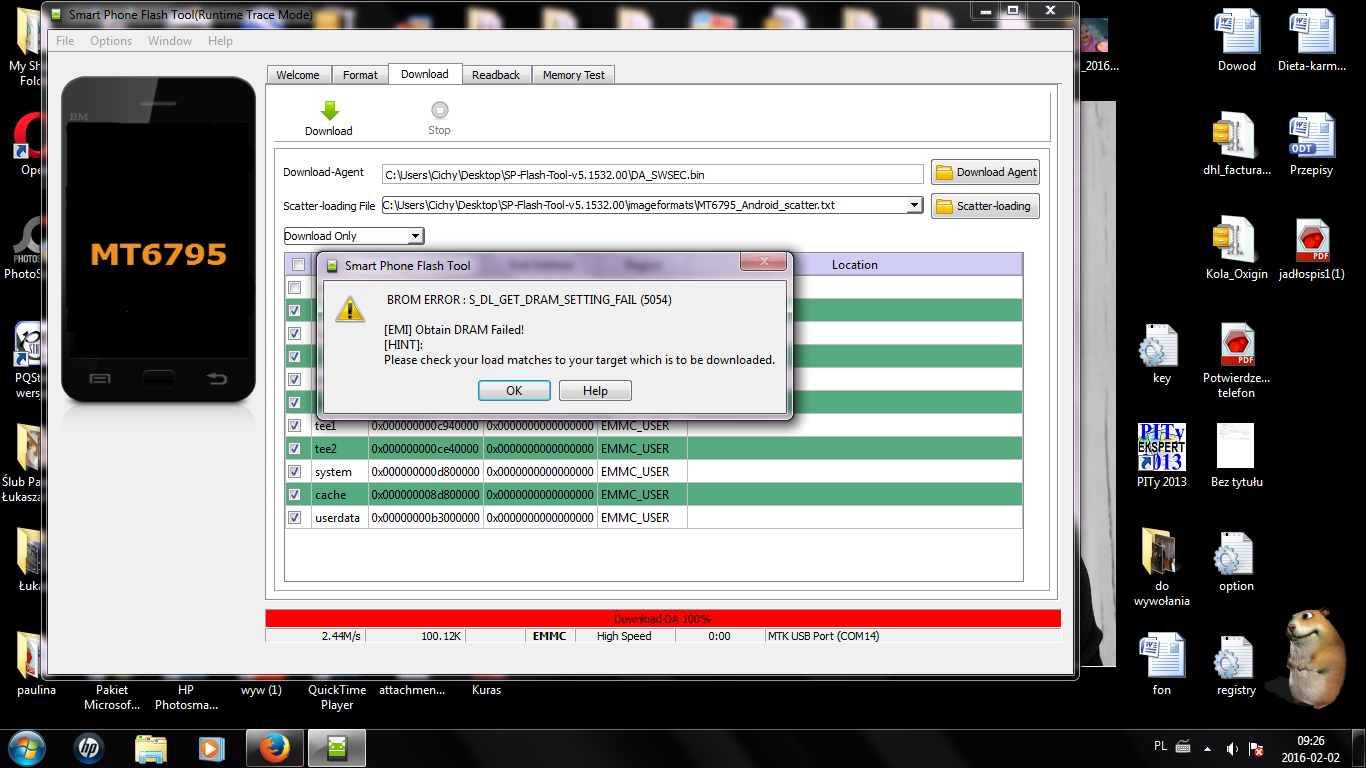Uncheck the system partition checkbox
The width and height of the screenshot is (1366, 768).
[x=295, y=472]
